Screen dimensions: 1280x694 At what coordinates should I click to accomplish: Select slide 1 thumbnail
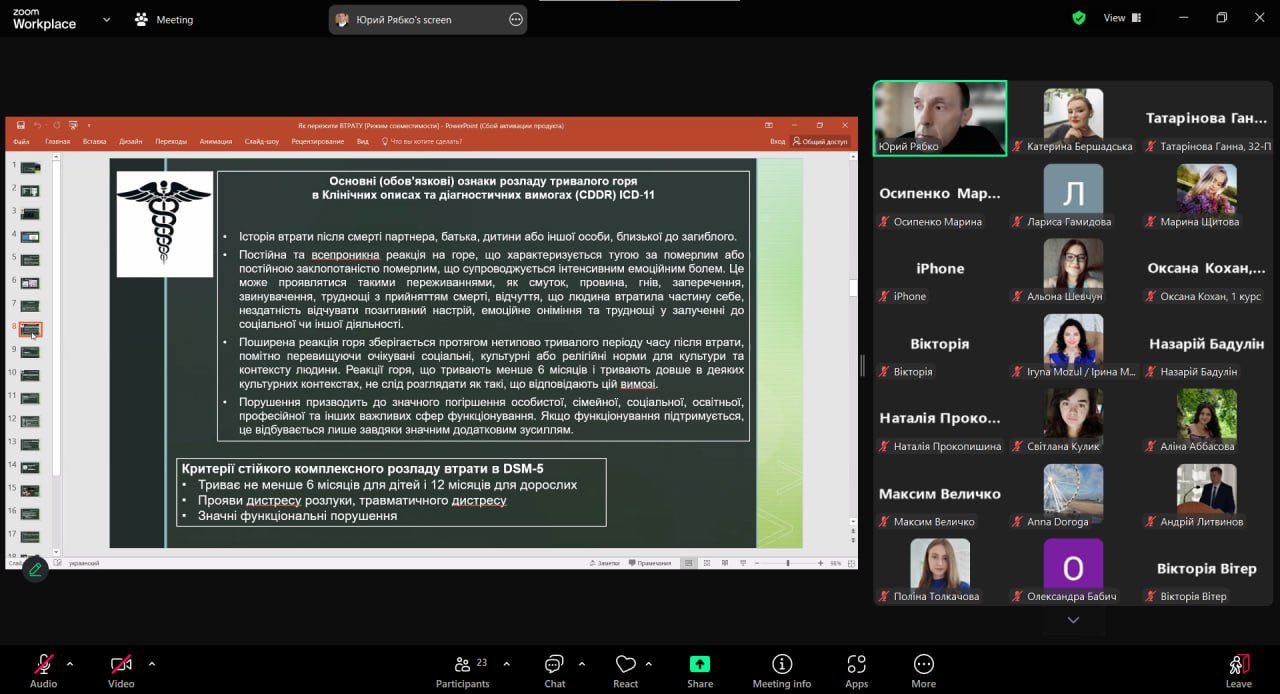coord(30,167)
